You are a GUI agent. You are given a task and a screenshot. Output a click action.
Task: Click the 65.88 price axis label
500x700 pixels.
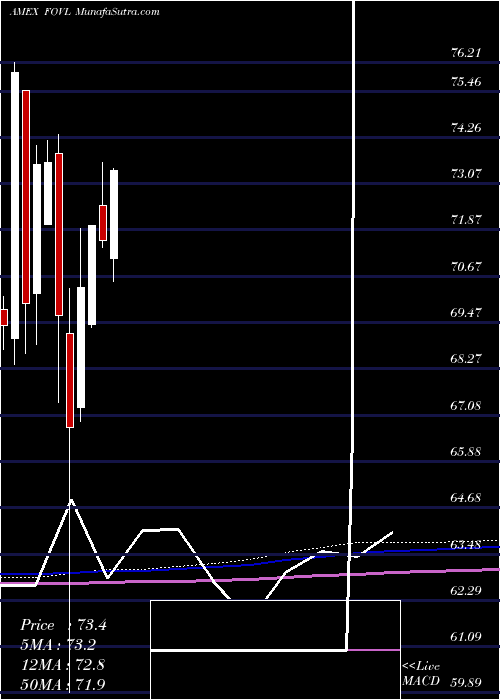(x=466, y=452)
